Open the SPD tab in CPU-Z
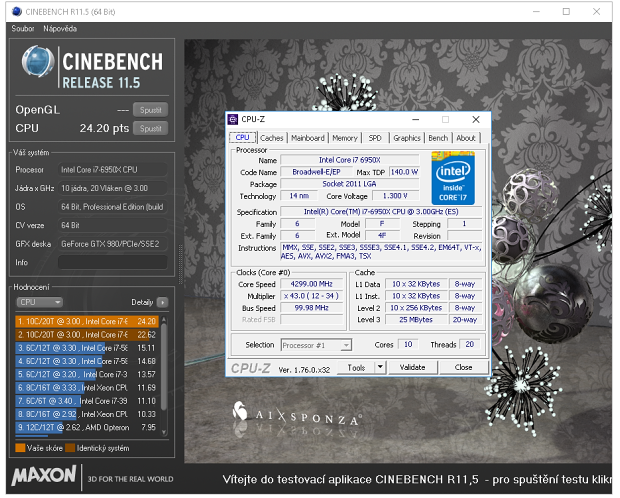Image resolution: width=620 pixels, height=498 pixels. [375, 138]
